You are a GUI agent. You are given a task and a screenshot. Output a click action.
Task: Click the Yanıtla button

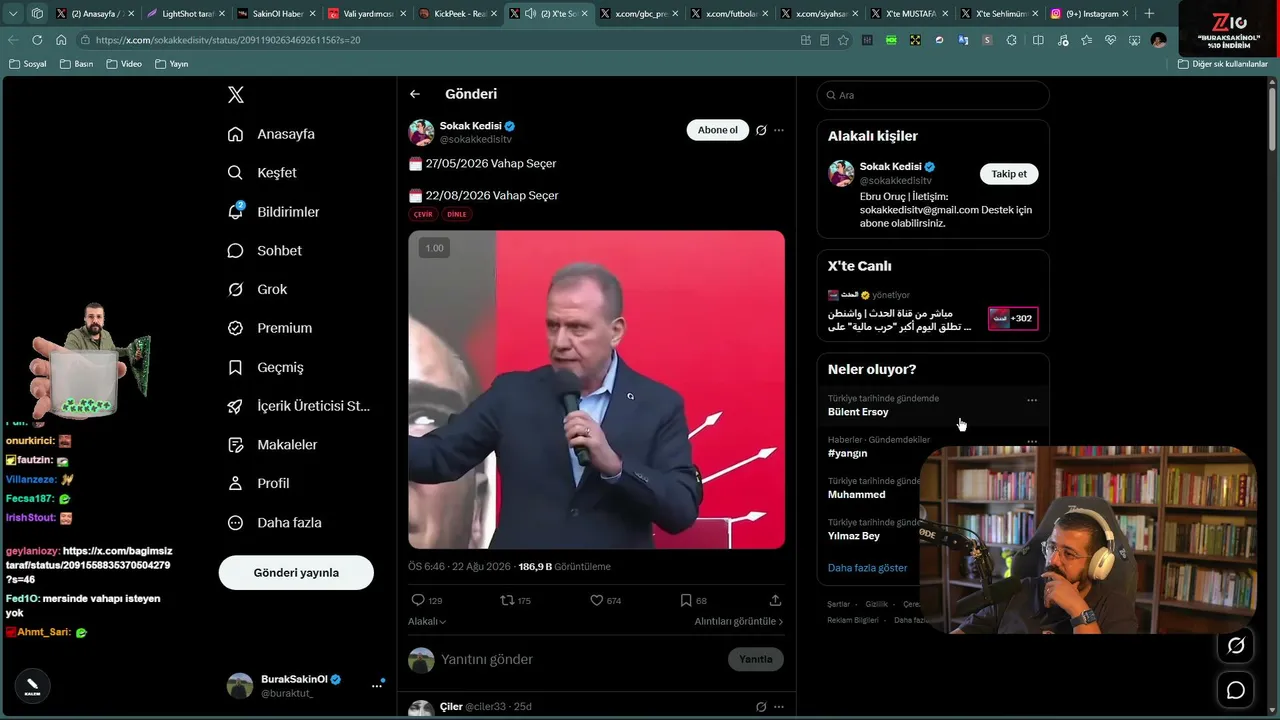coord(756,659)
